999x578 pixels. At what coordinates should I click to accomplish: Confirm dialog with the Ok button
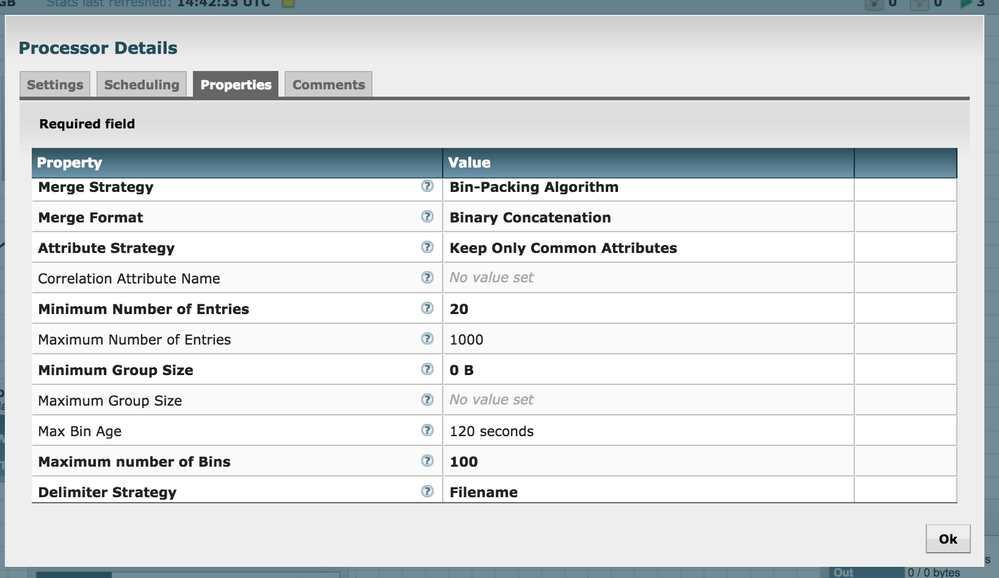pyautogui.click(x=948, y=539)
